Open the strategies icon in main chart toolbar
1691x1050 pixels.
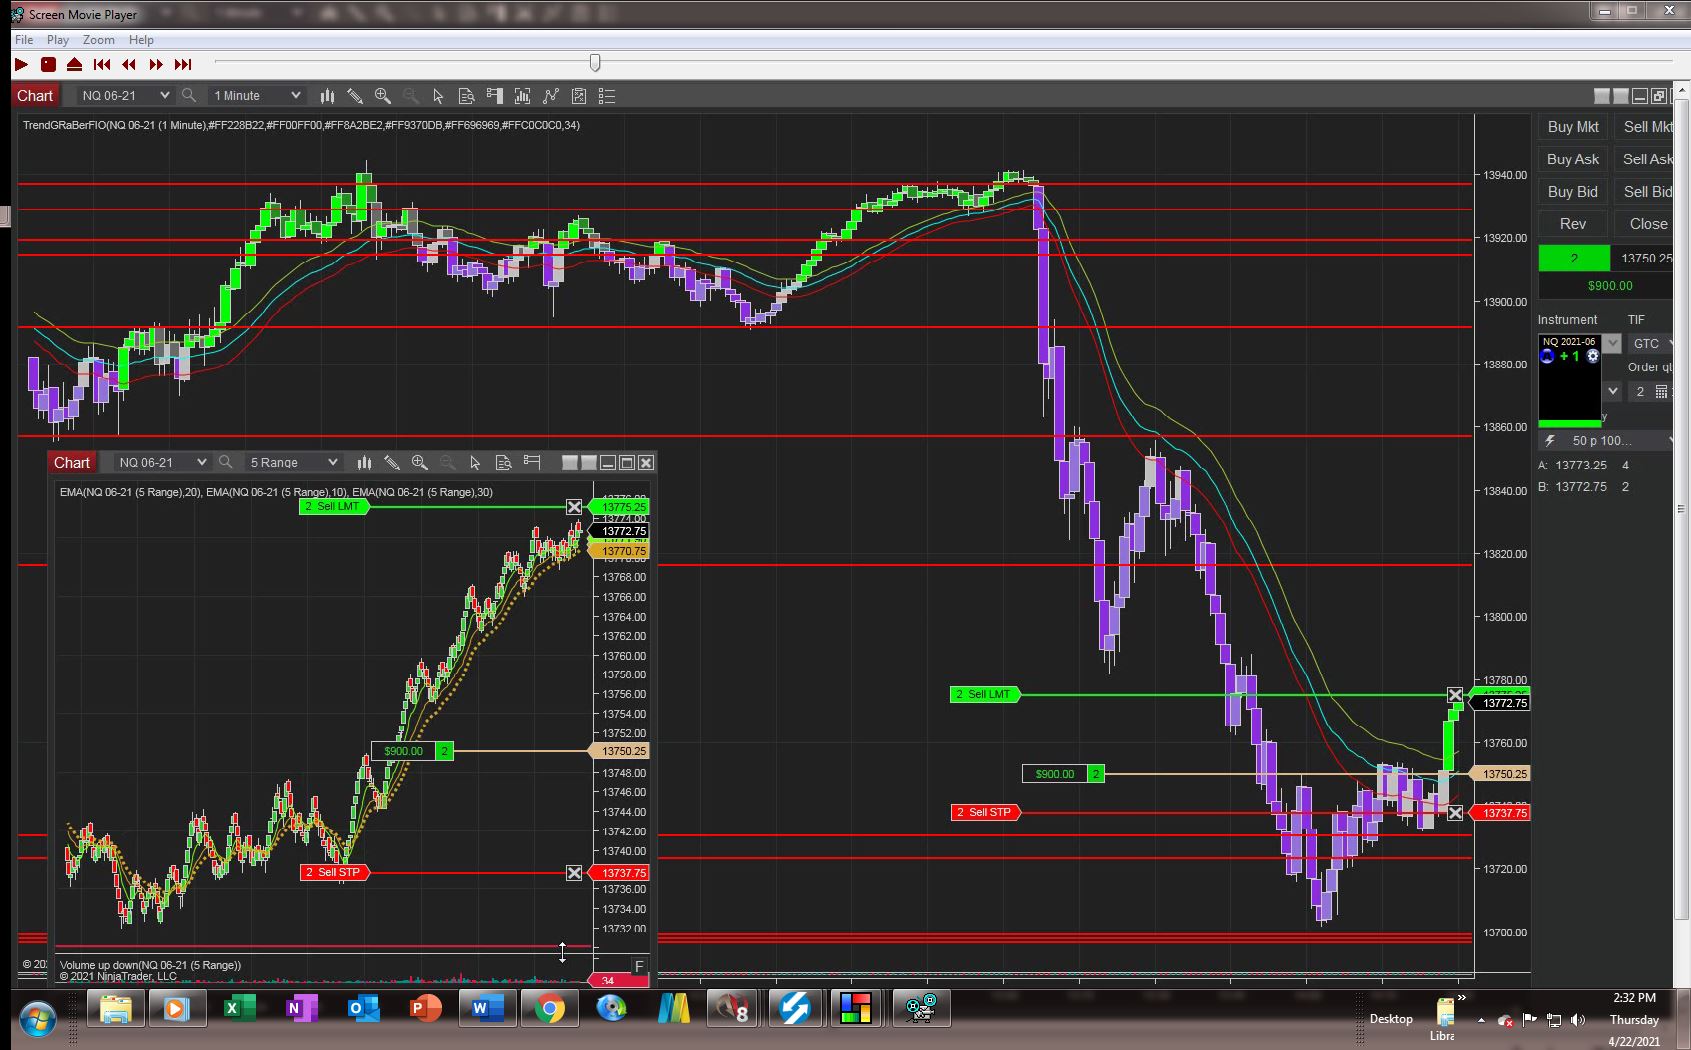[x=551, y=96]
